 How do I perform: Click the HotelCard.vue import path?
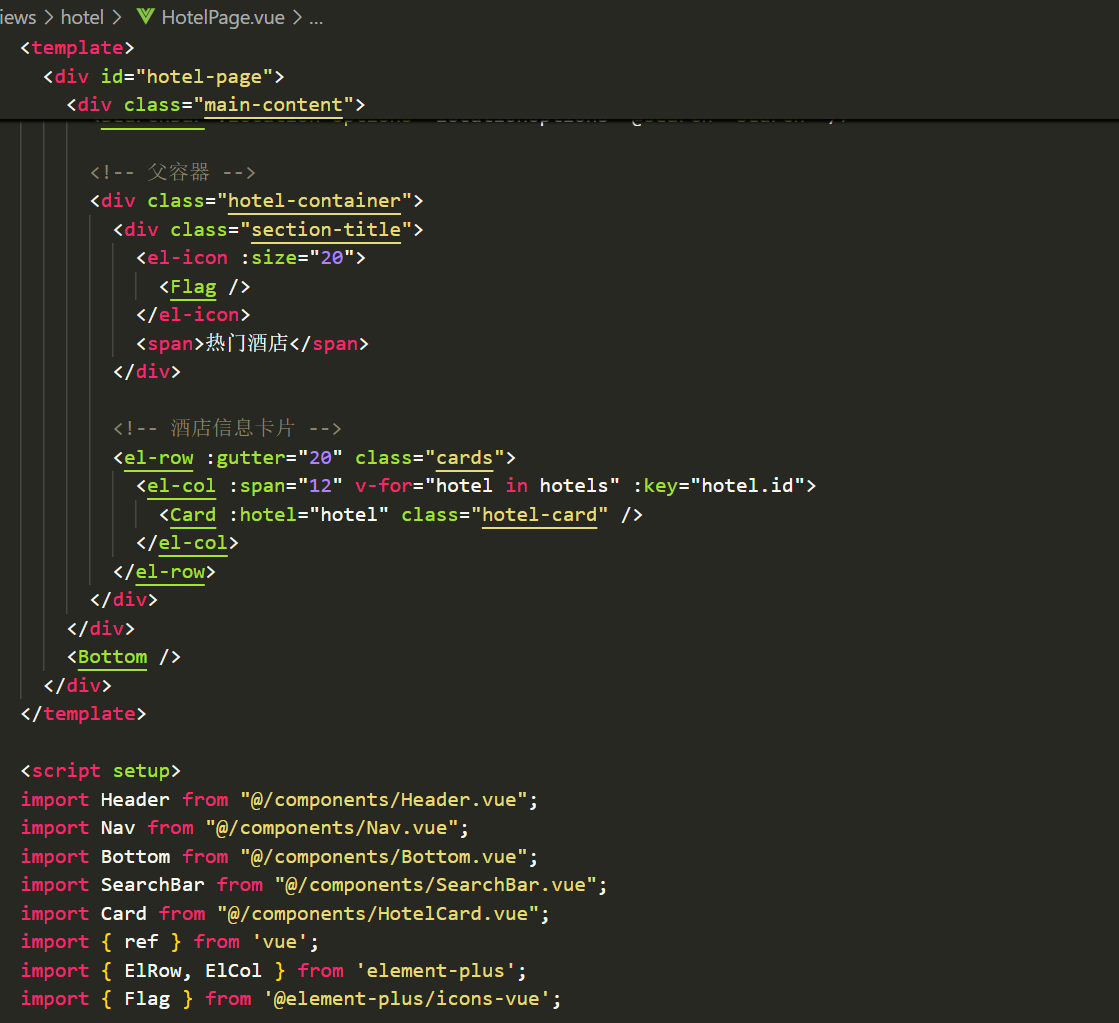tap(378, 914)
